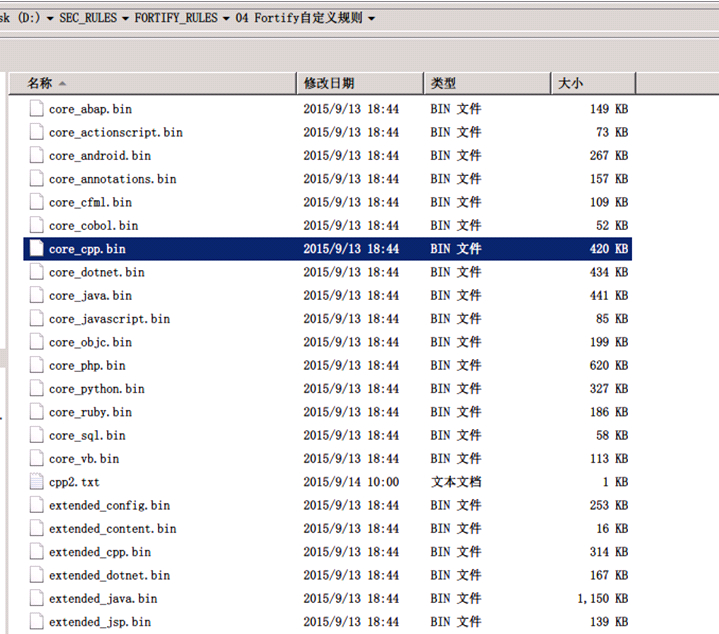719x634 pixels.
Task: Select the file name extended_dotnet.bin
Action: pyautogui.click(x=109, y=575)
